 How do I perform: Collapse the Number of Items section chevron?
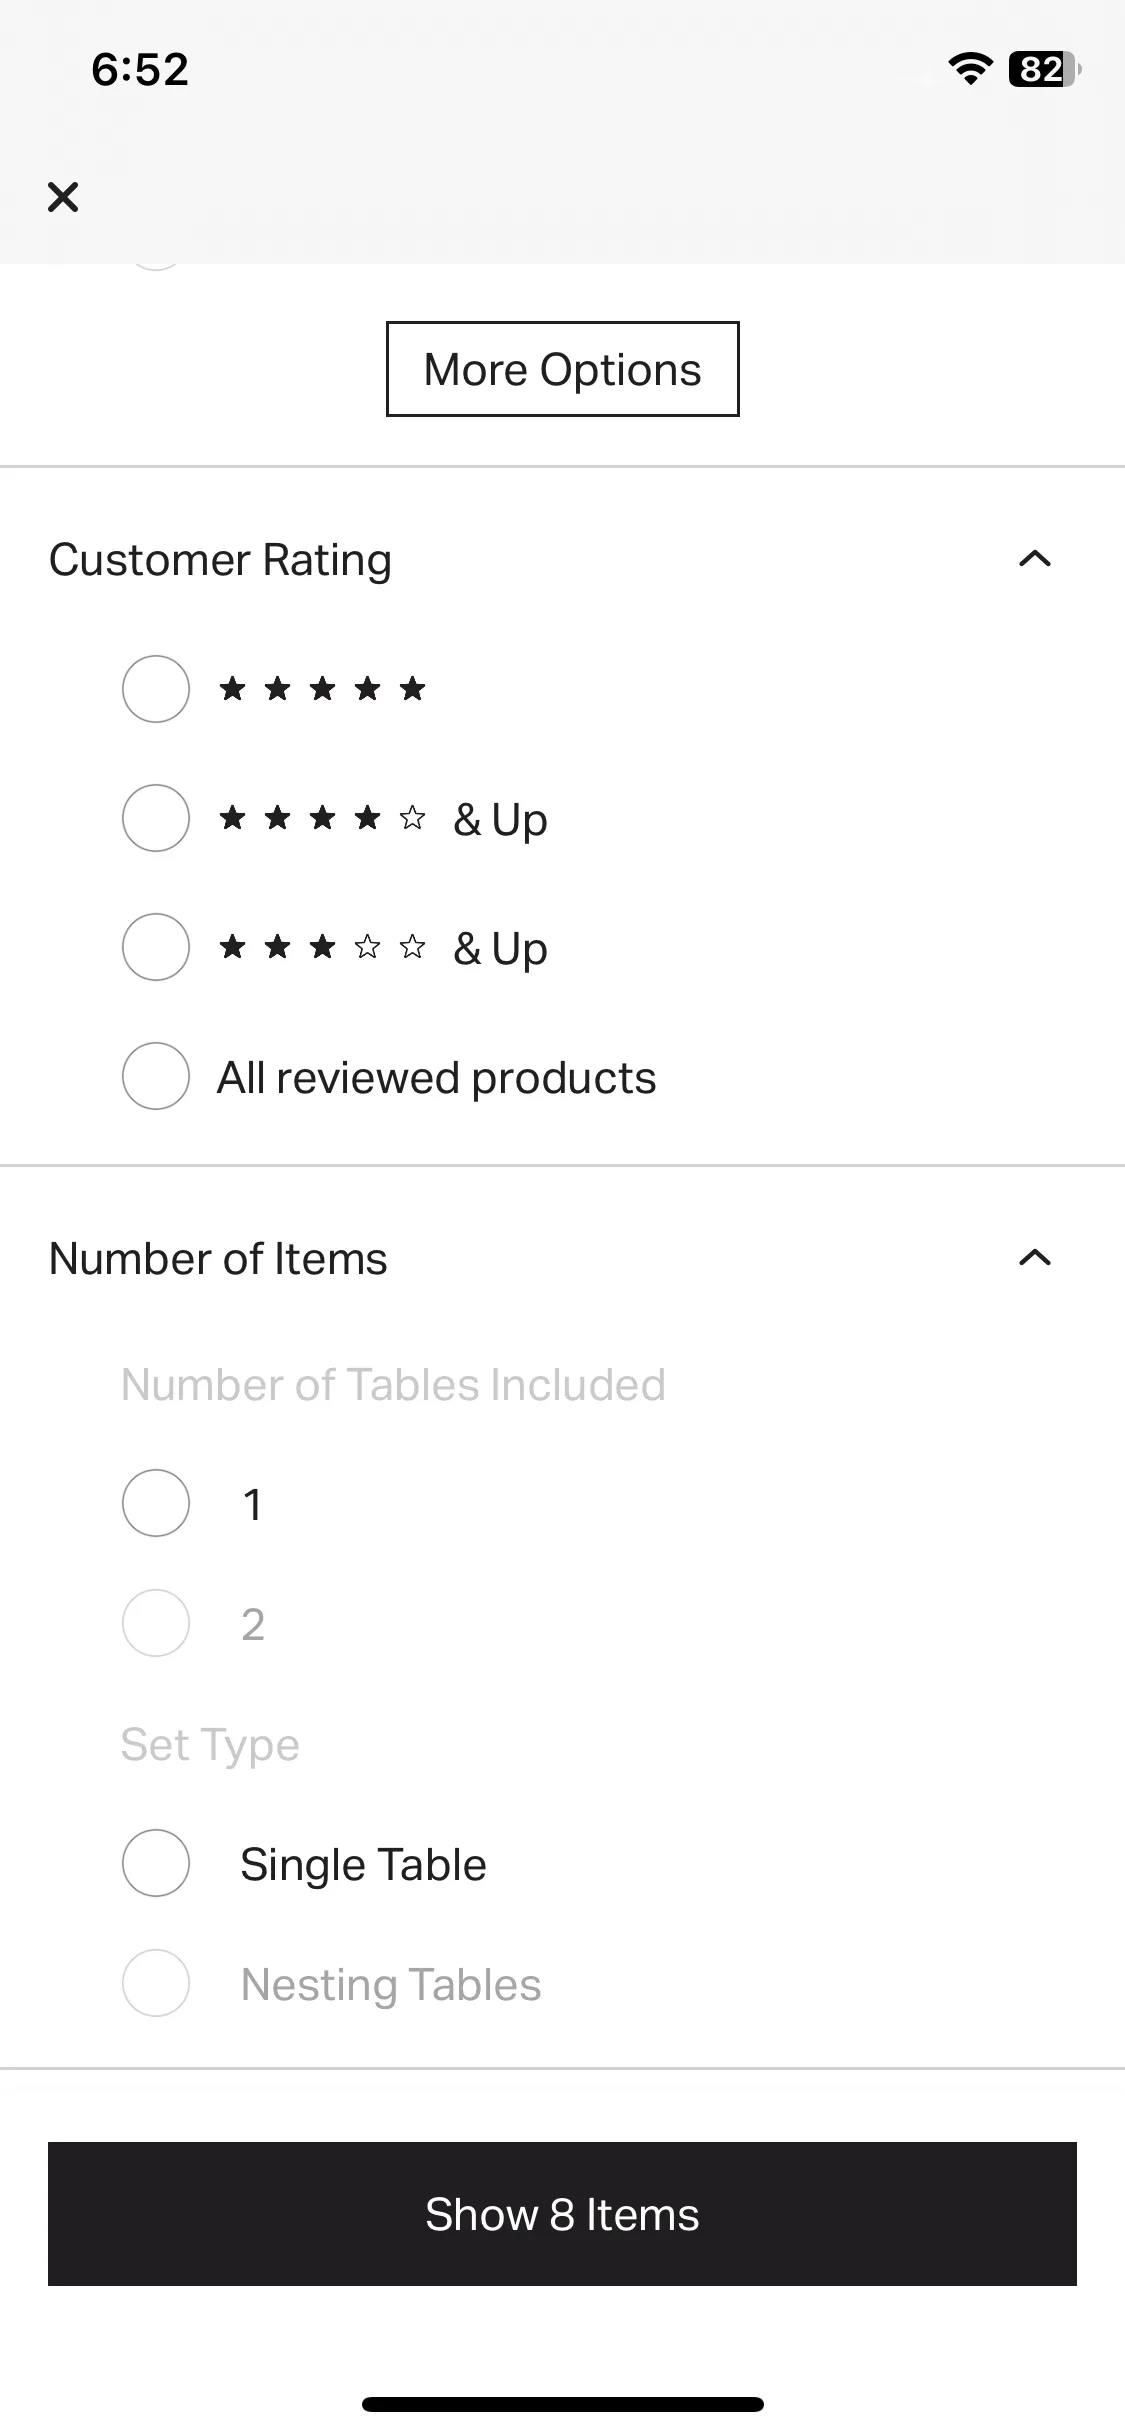(1035, 1258)
